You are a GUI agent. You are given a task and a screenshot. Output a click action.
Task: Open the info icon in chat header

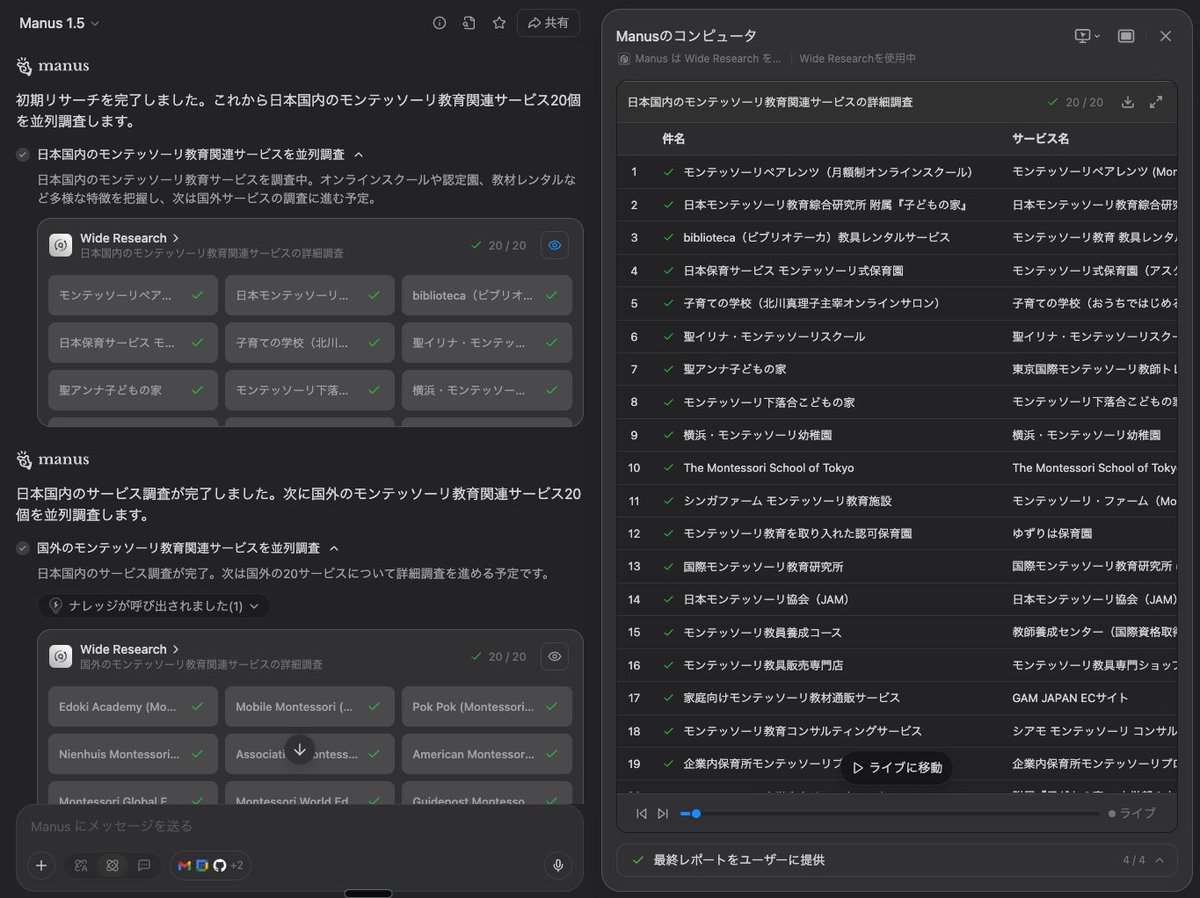(x=439, y=23)
